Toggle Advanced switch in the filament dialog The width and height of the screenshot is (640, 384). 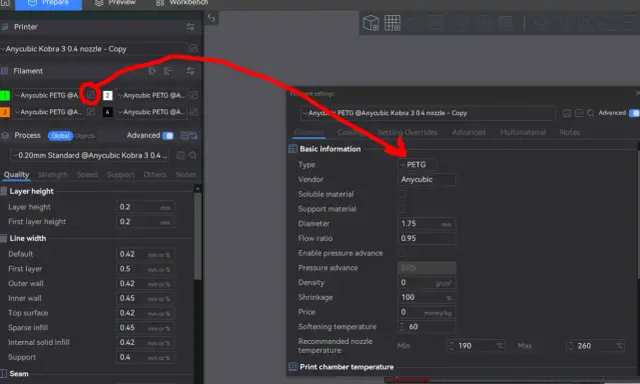pos(634,113)
